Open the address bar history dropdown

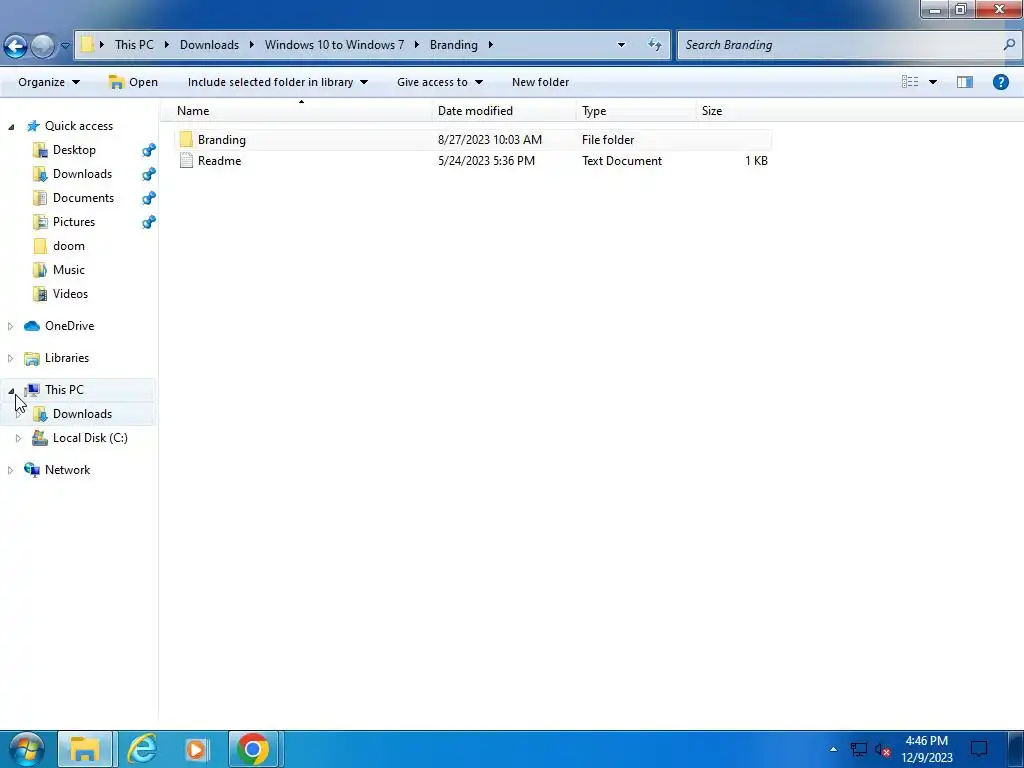tap(621, 44)
